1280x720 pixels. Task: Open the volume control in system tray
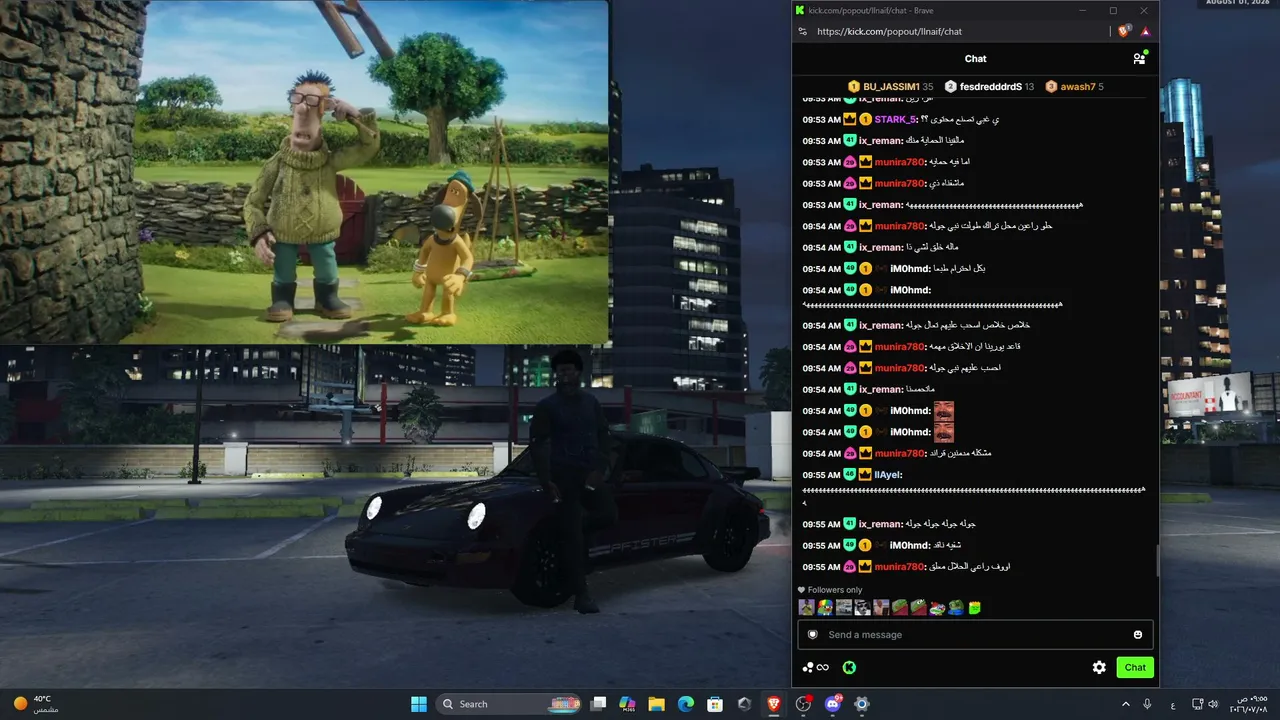pyautogui.click(x=1213, y=704)
